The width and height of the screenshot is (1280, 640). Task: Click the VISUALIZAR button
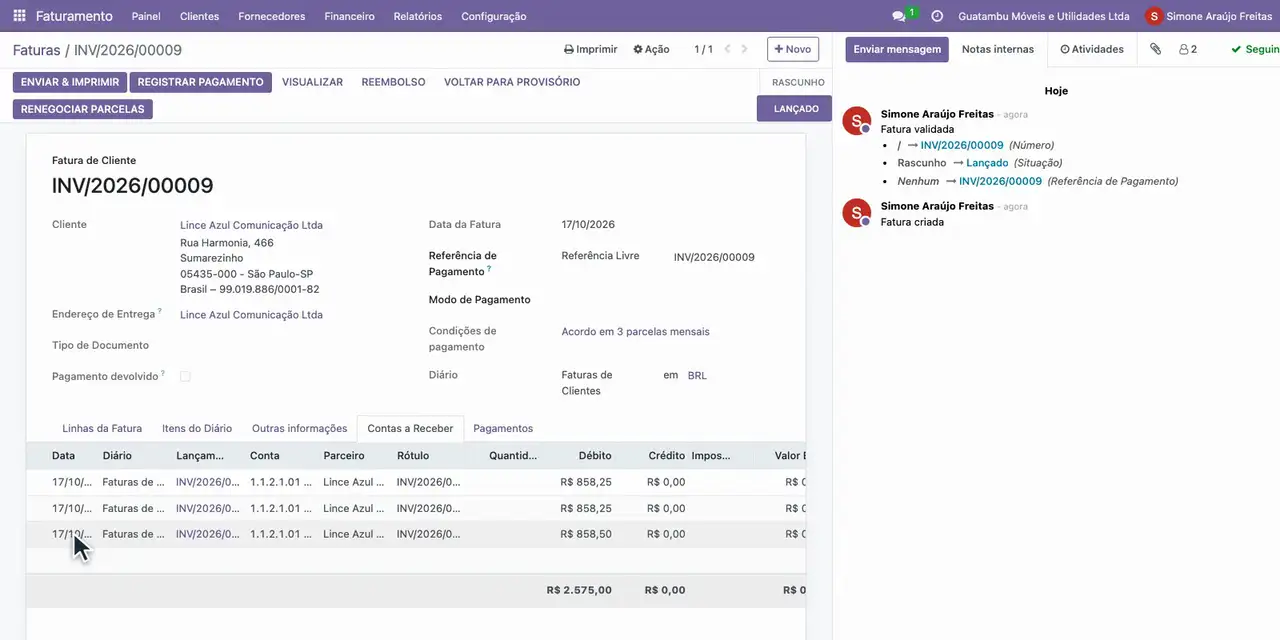(x=312, y=82)
